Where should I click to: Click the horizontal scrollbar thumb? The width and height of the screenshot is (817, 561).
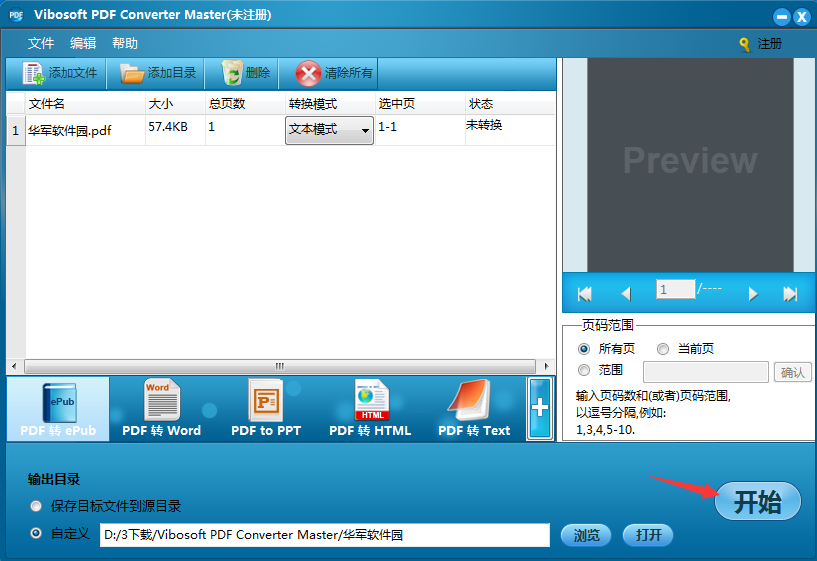pos(280,366)
